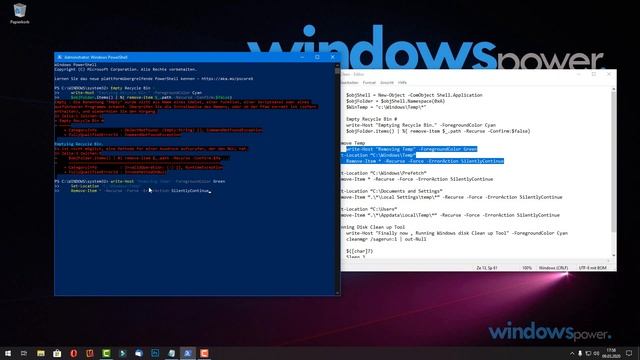Click '$([char]7)' line in Notepad
640x360 pixels.
click(359, 251)
